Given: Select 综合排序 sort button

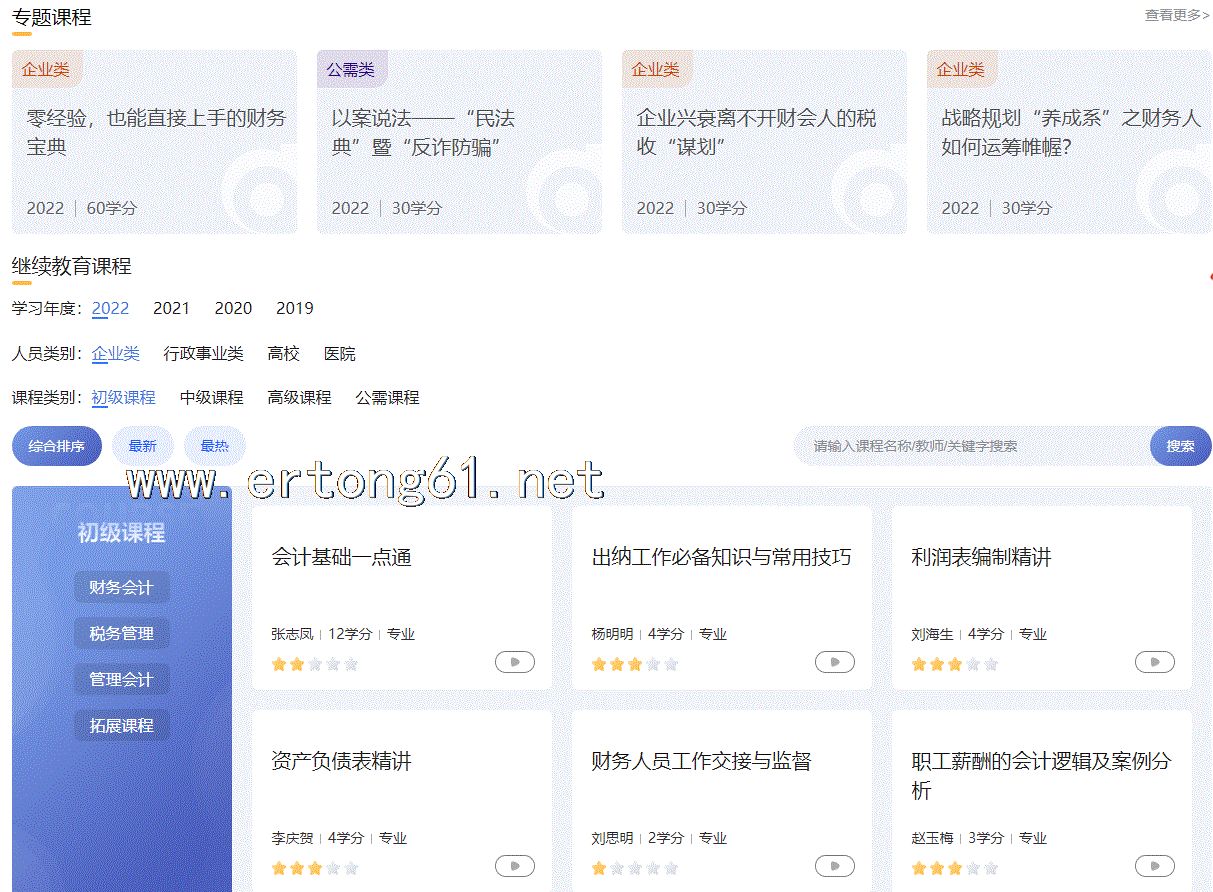Looking at the screenshot, I should click(56, 446).
